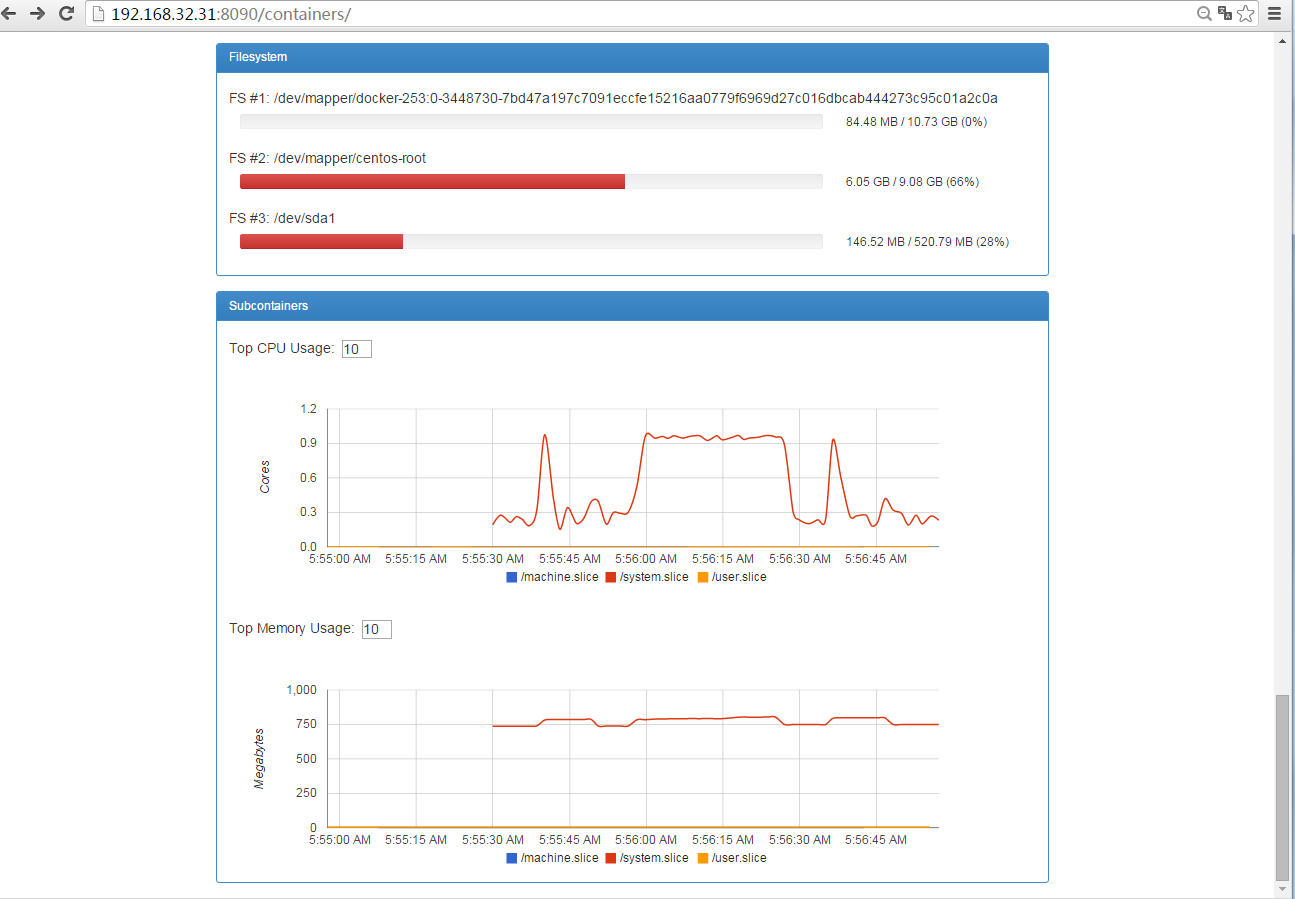This screenshot has width=1295, height=899.
Task: Click the scrollbar up arrow
Action: (x=1283, y=39)
